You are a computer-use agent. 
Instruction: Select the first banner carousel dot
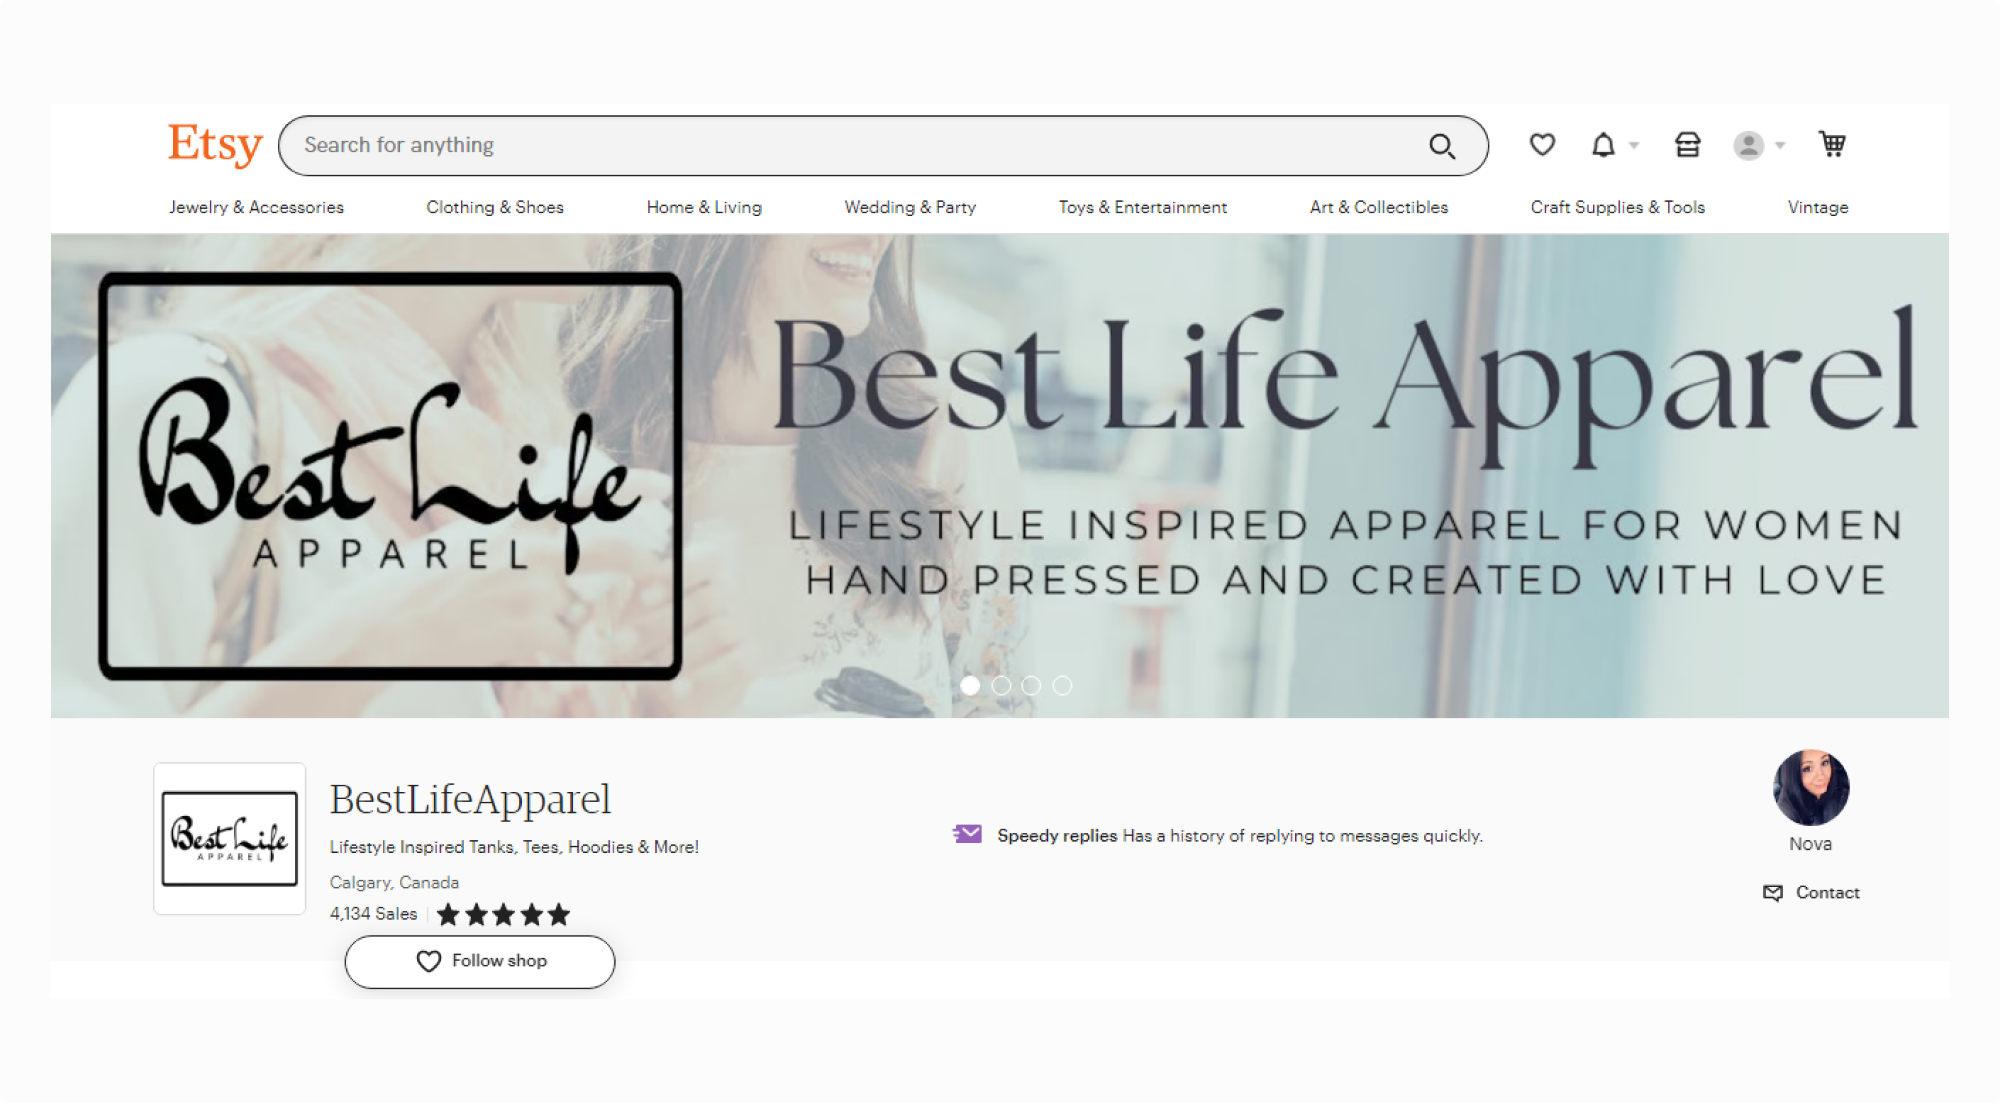click(970, 686)
